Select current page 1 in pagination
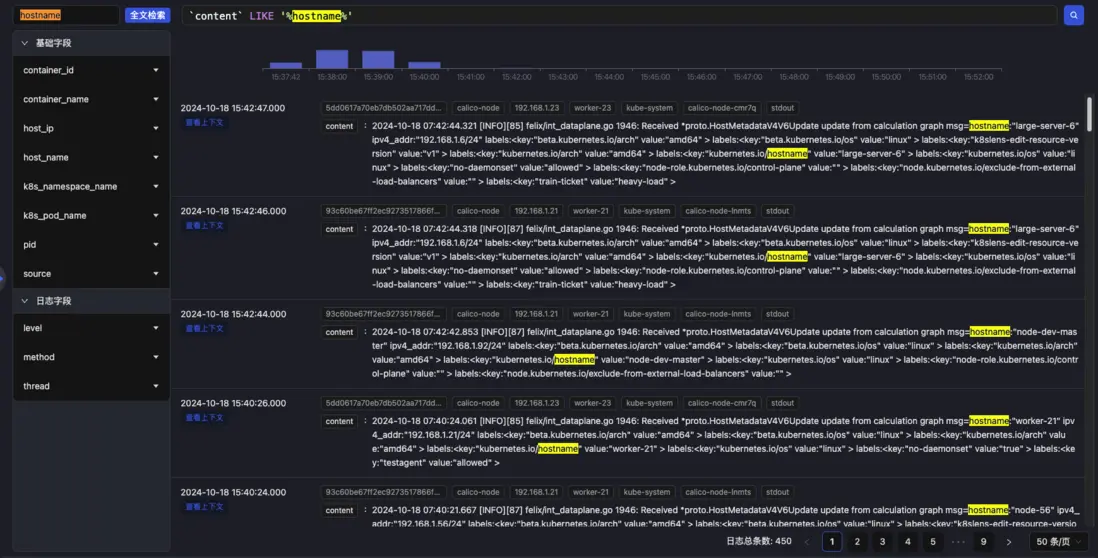1098x558 pixels. click(x=832, y=541)
